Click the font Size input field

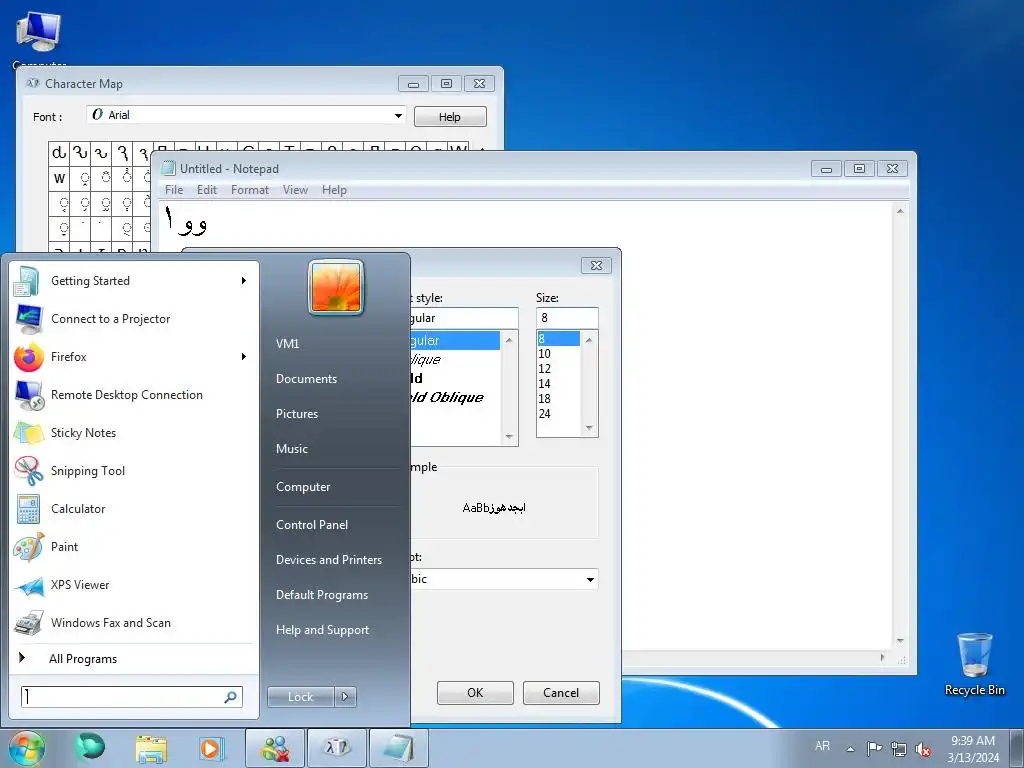click(x=567, y=318)
